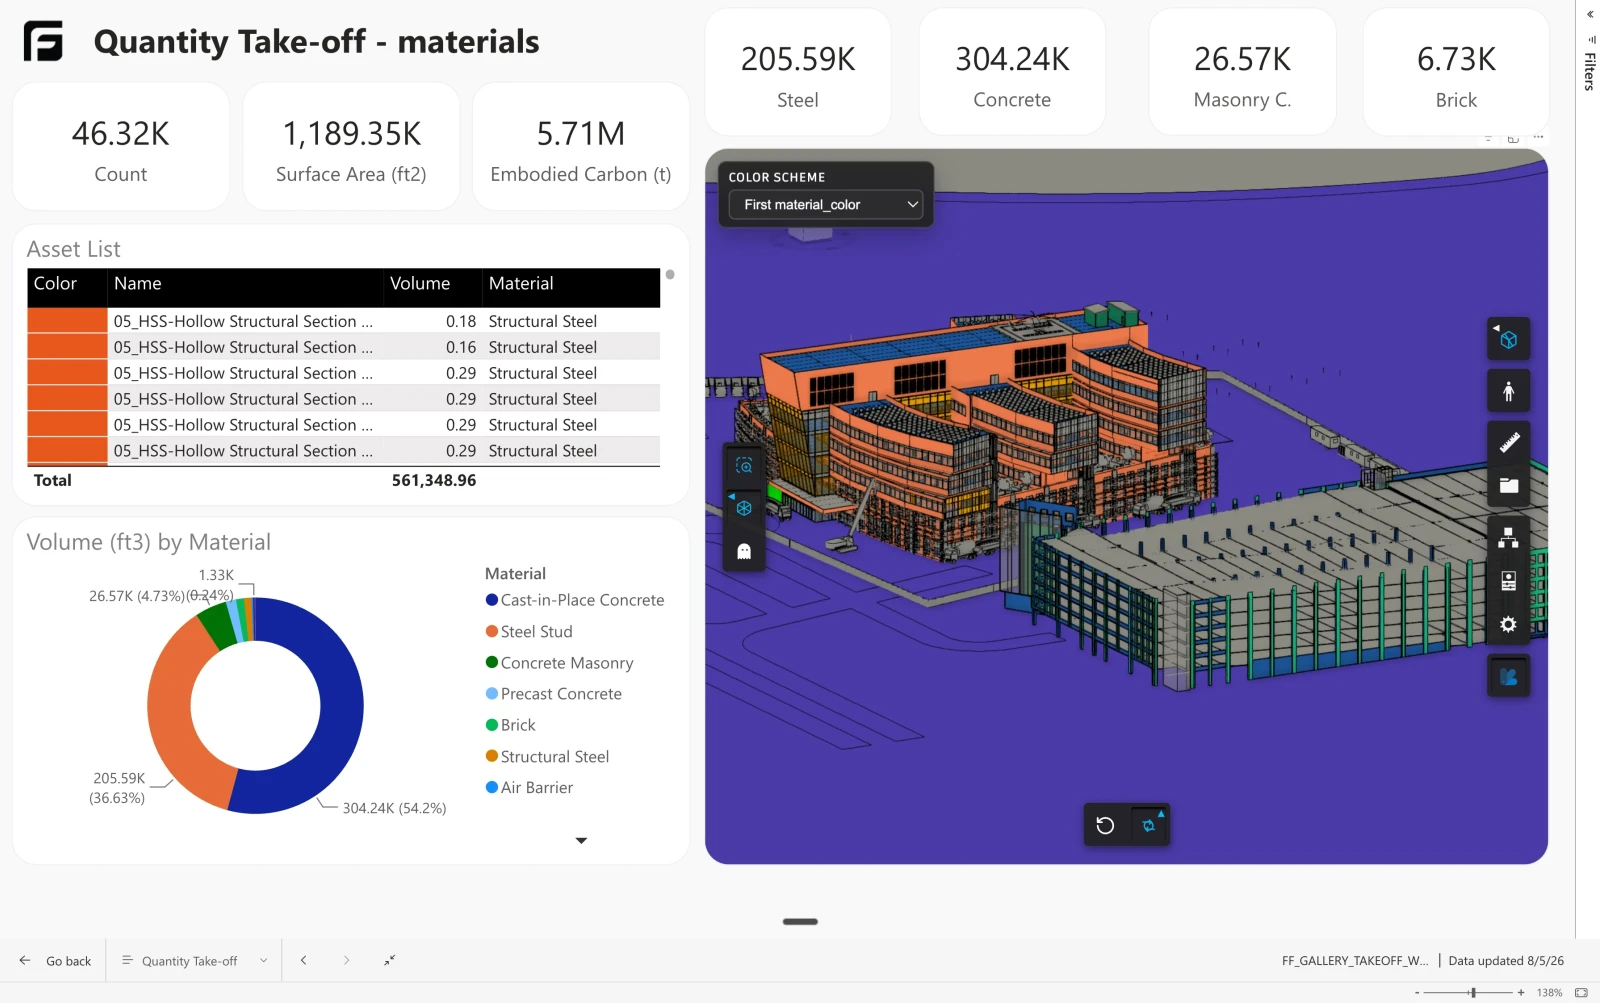This screenshot has width=1600, height=1003.
Task: Select Brick legend item
Action: coord(511,725)
